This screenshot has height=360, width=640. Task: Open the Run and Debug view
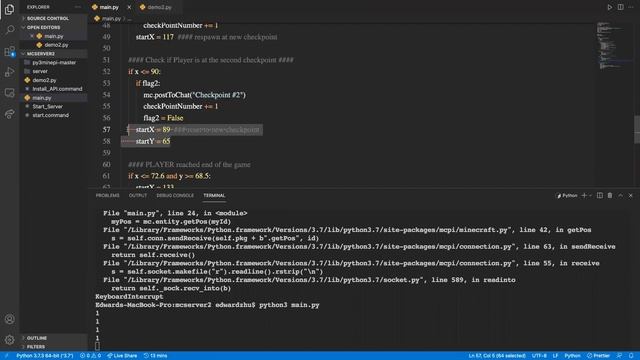click(9, 72)
